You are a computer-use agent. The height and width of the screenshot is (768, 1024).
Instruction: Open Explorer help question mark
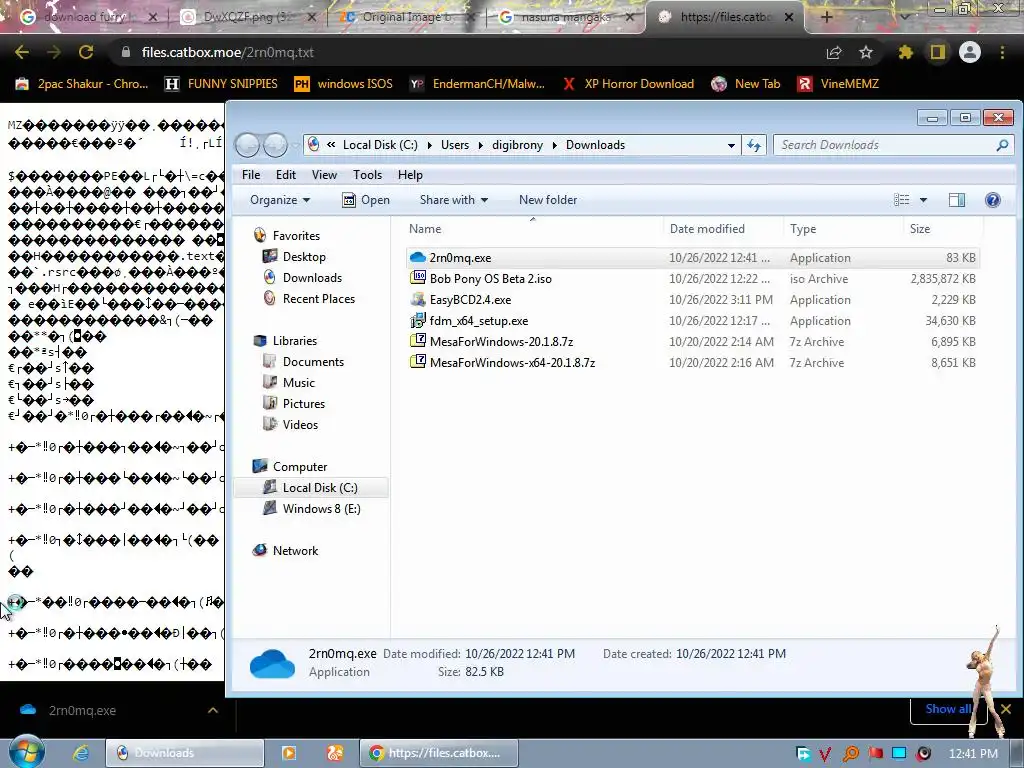pos(993,200)
